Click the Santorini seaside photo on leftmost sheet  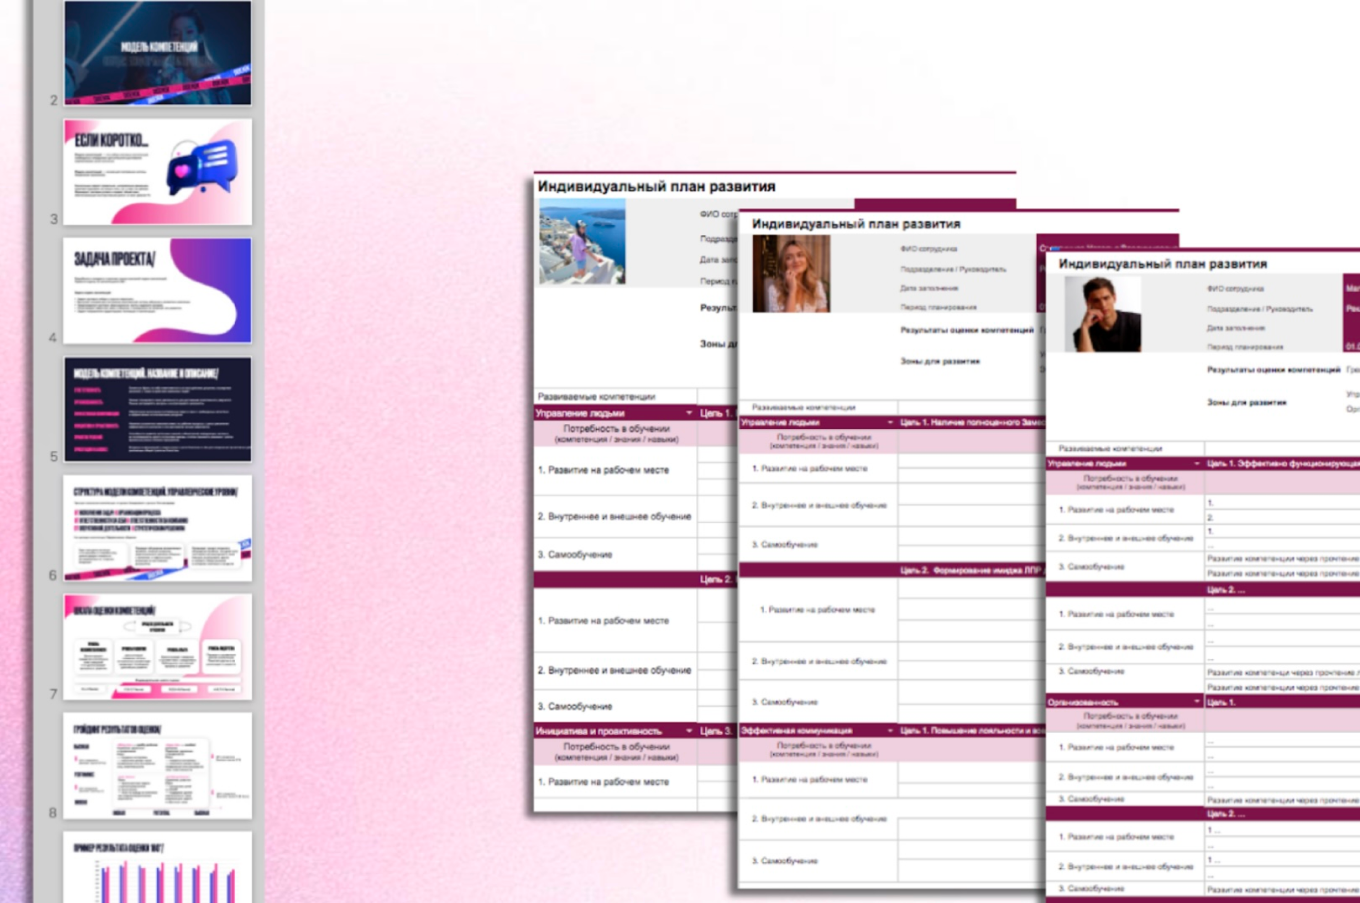tap(582, 241)
